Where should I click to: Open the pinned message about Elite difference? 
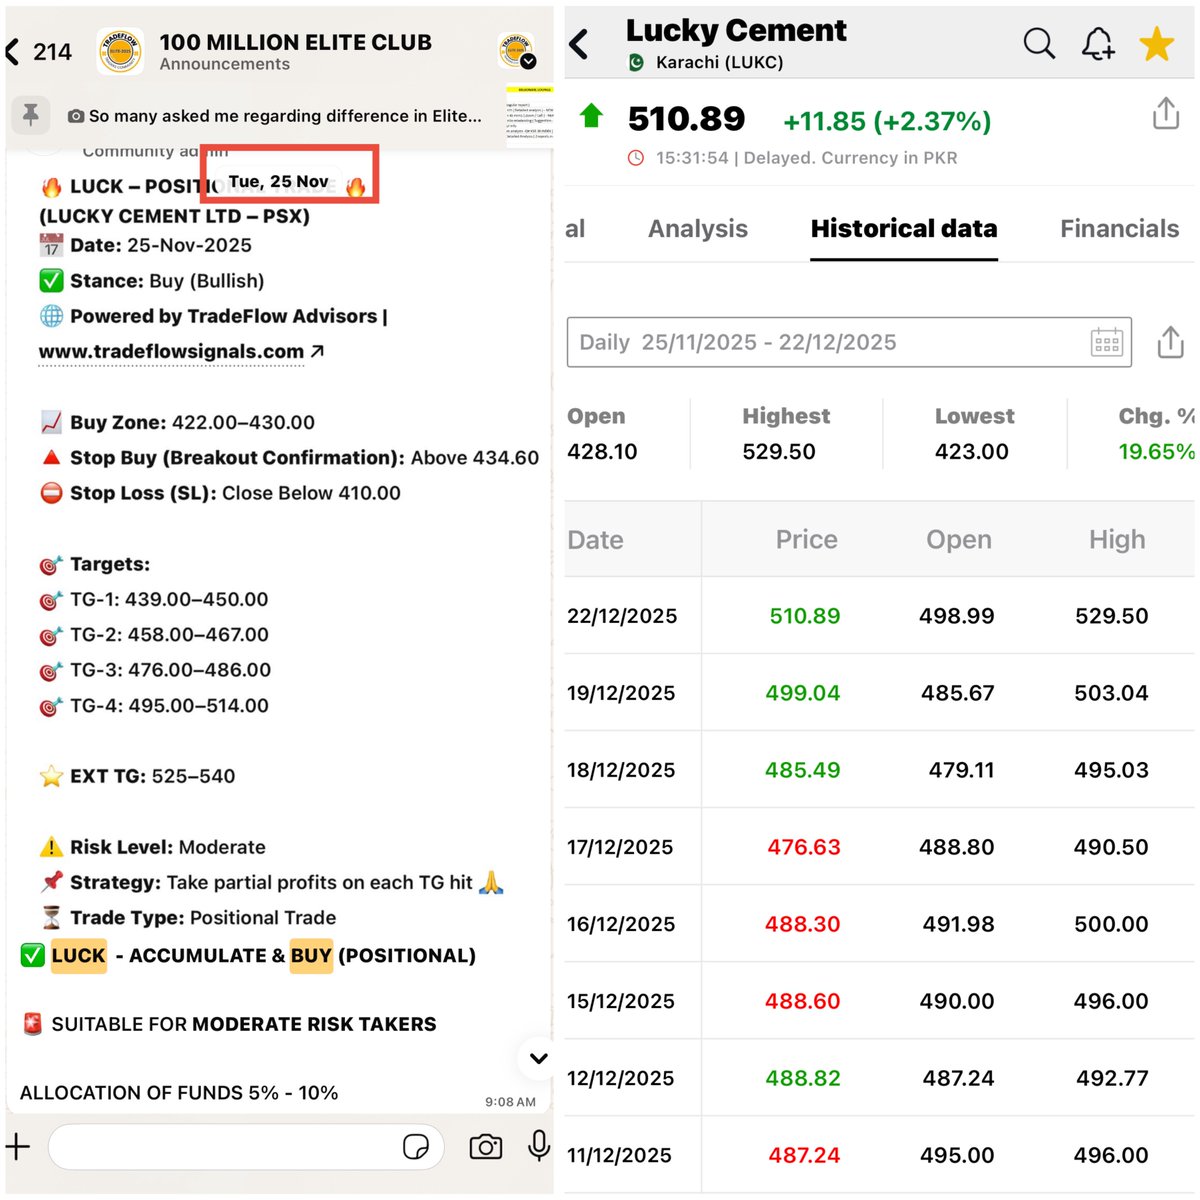coord(275,116)
